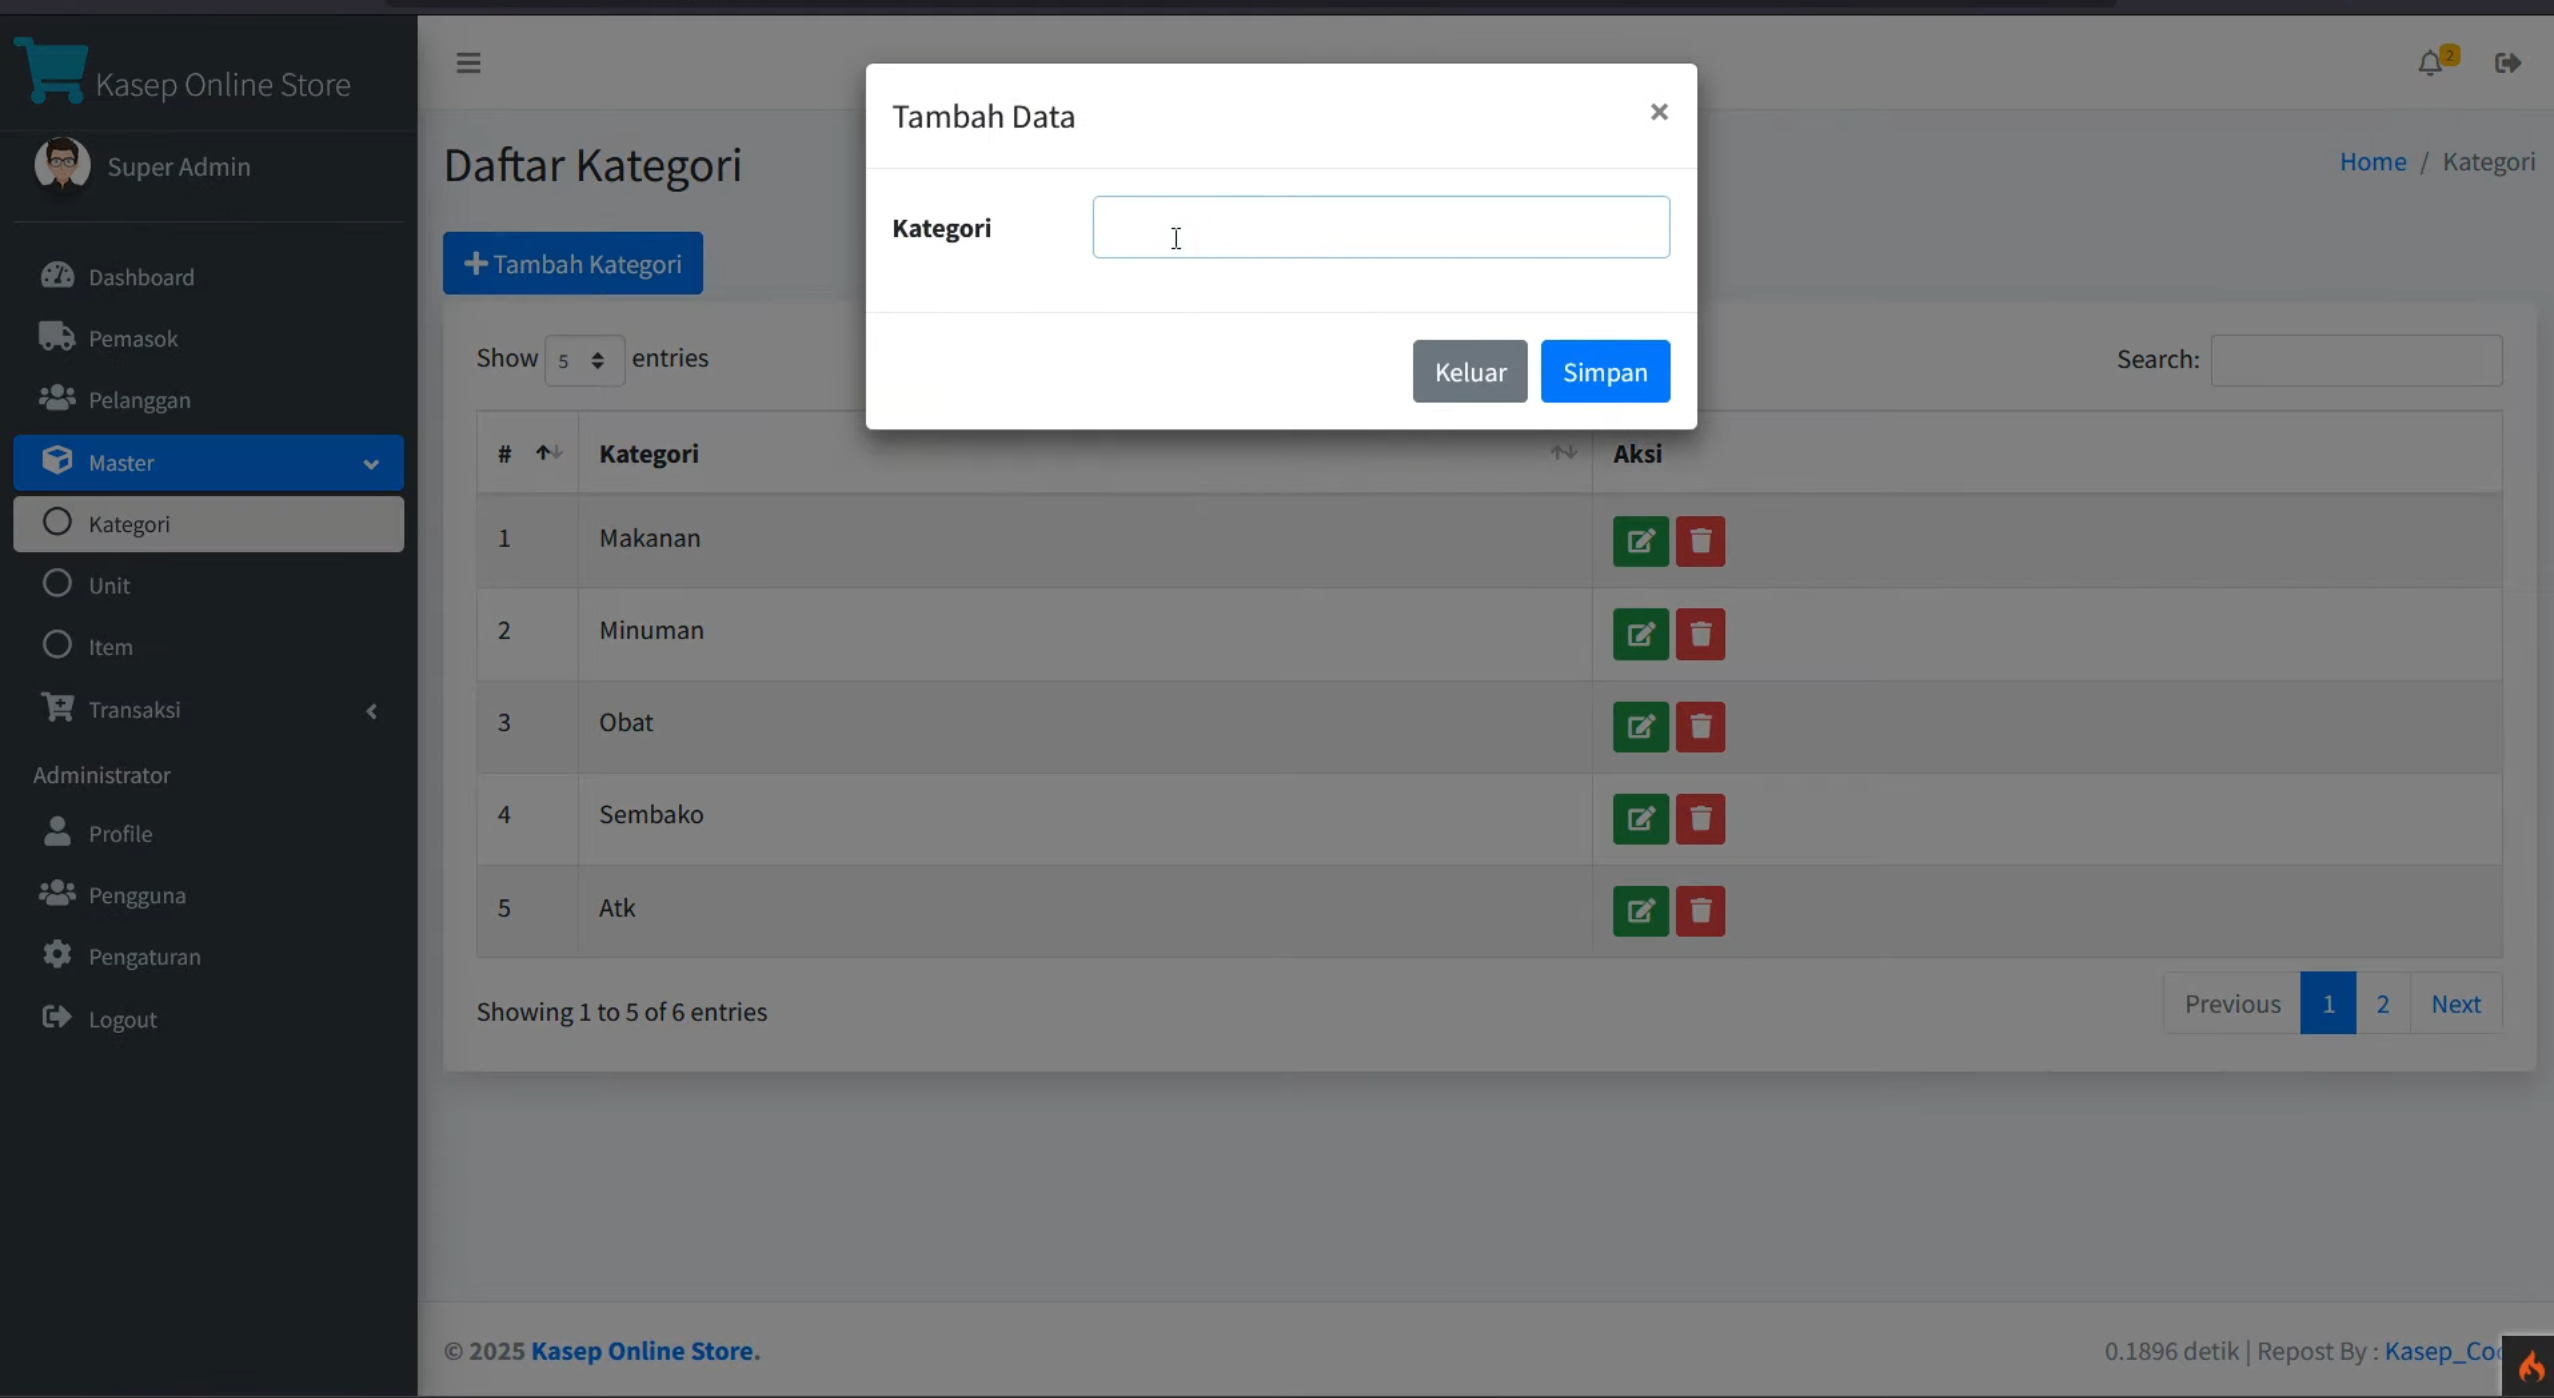
Task: Click the Next pagination button
Action: 2456,1003
